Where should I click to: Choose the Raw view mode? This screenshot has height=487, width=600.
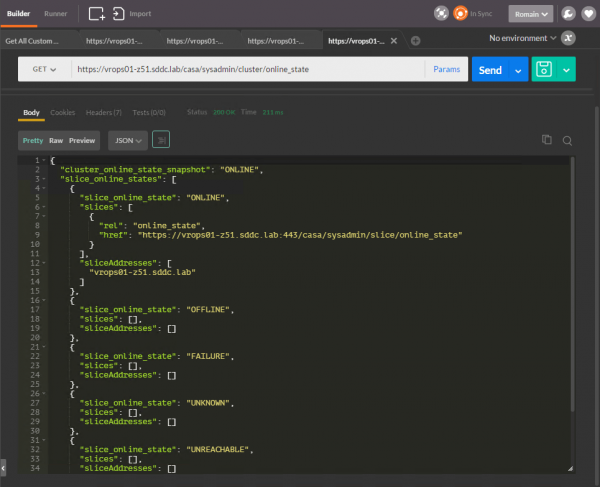point(56,140)
